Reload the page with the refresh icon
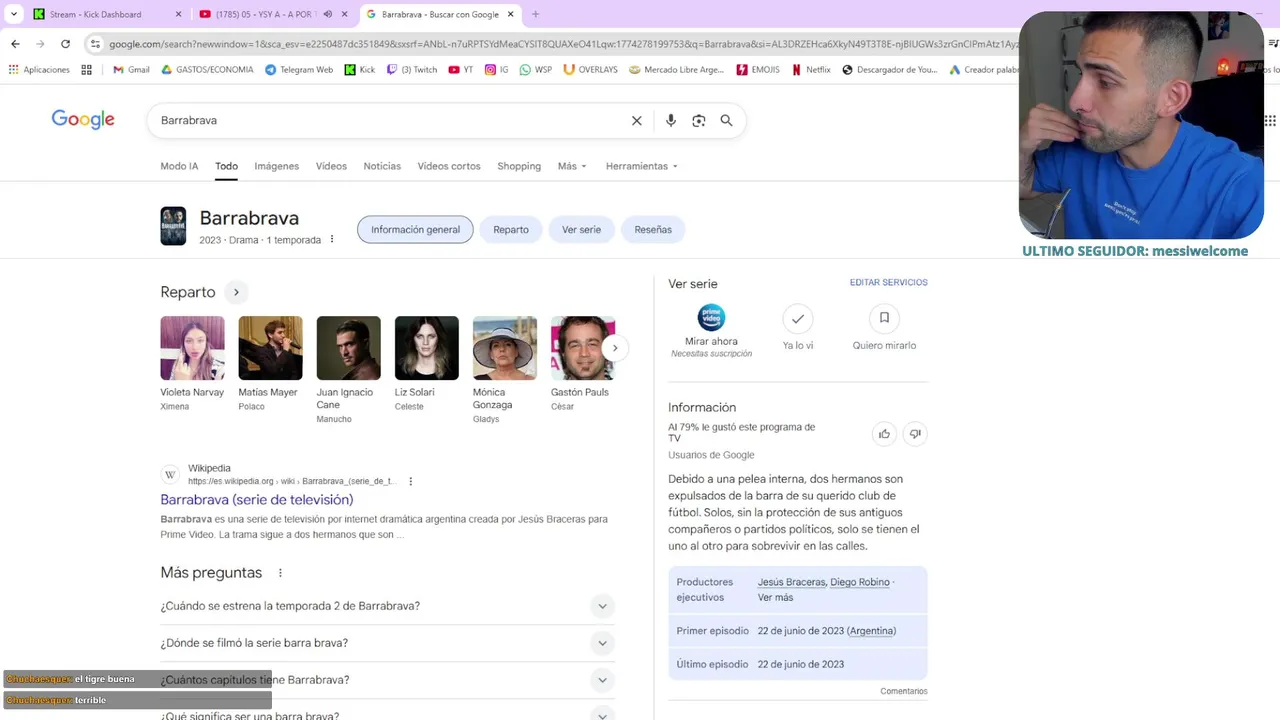Viewport: 1280px width, 720px height. click(x=65, y=44)
